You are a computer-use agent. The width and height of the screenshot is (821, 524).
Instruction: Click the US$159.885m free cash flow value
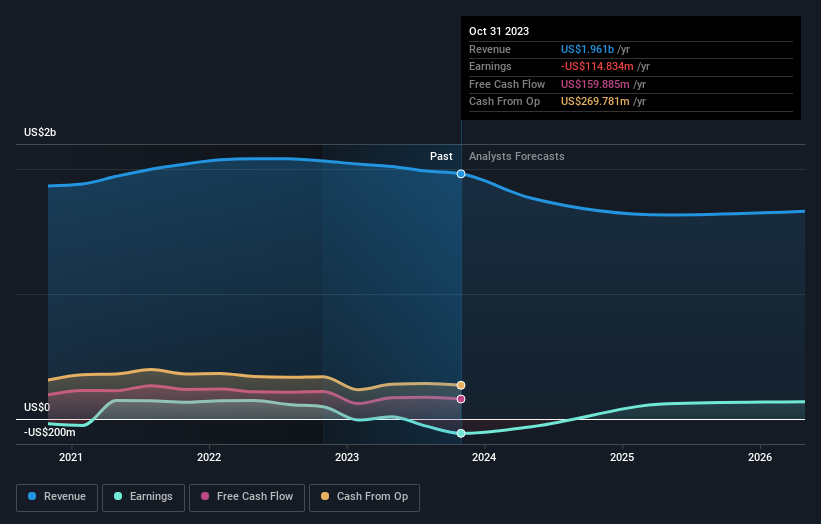tap(595, 84)
